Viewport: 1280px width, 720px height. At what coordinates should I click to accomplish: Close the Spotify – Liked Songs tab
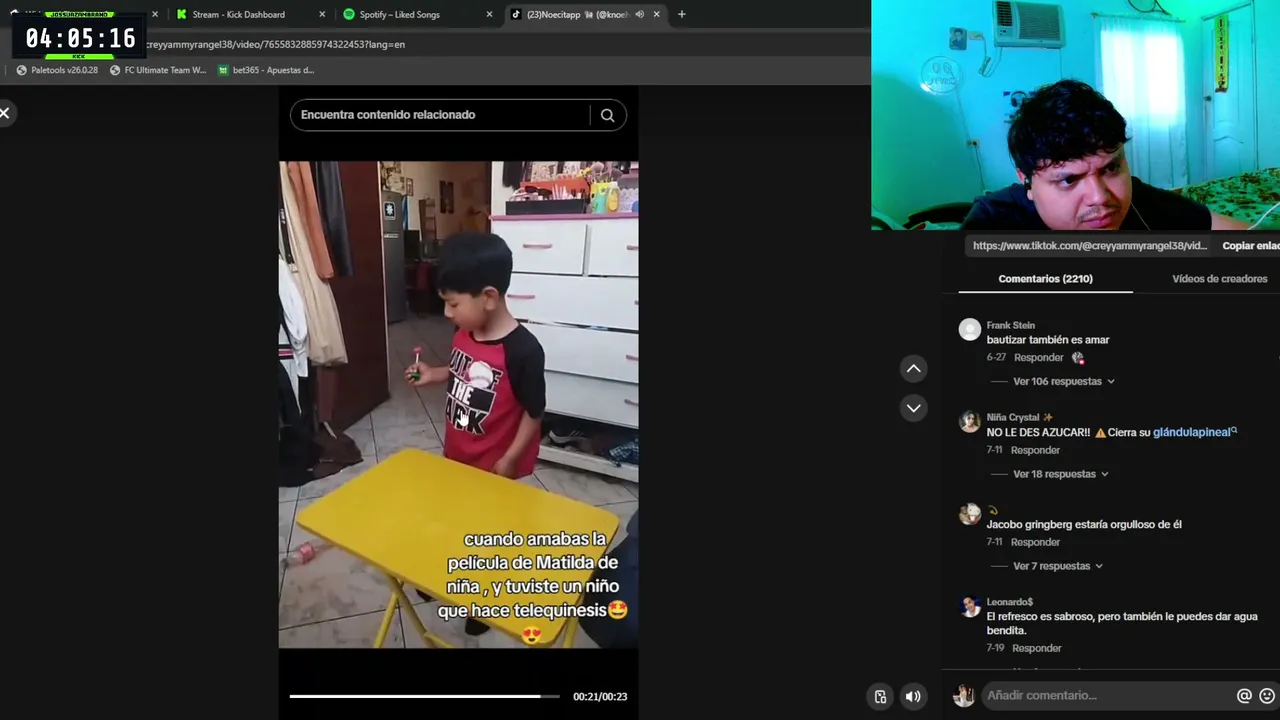click(489, 14)
